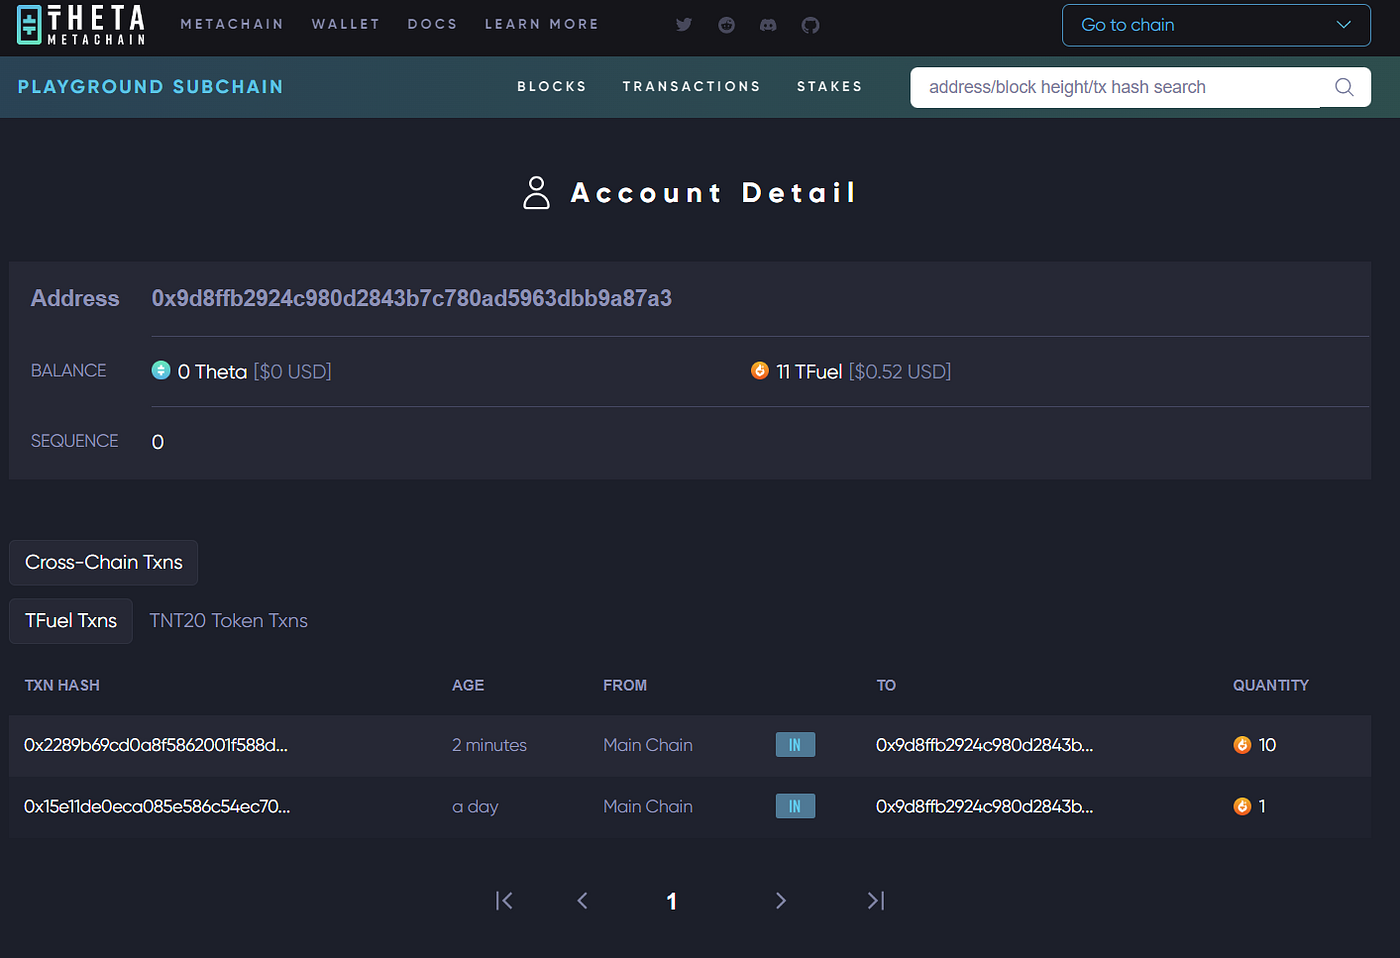Click the 0 Theta balance value
Viewport: 1400px width, 958px height.
click(x=212, y=372)
